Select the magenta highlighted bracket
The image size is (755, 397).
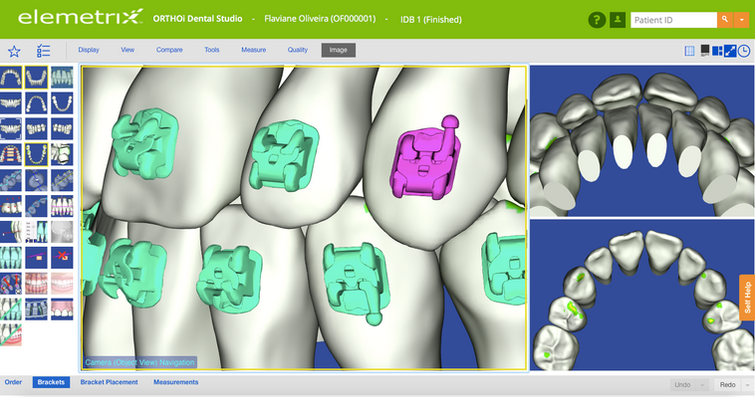click(422, 159)
